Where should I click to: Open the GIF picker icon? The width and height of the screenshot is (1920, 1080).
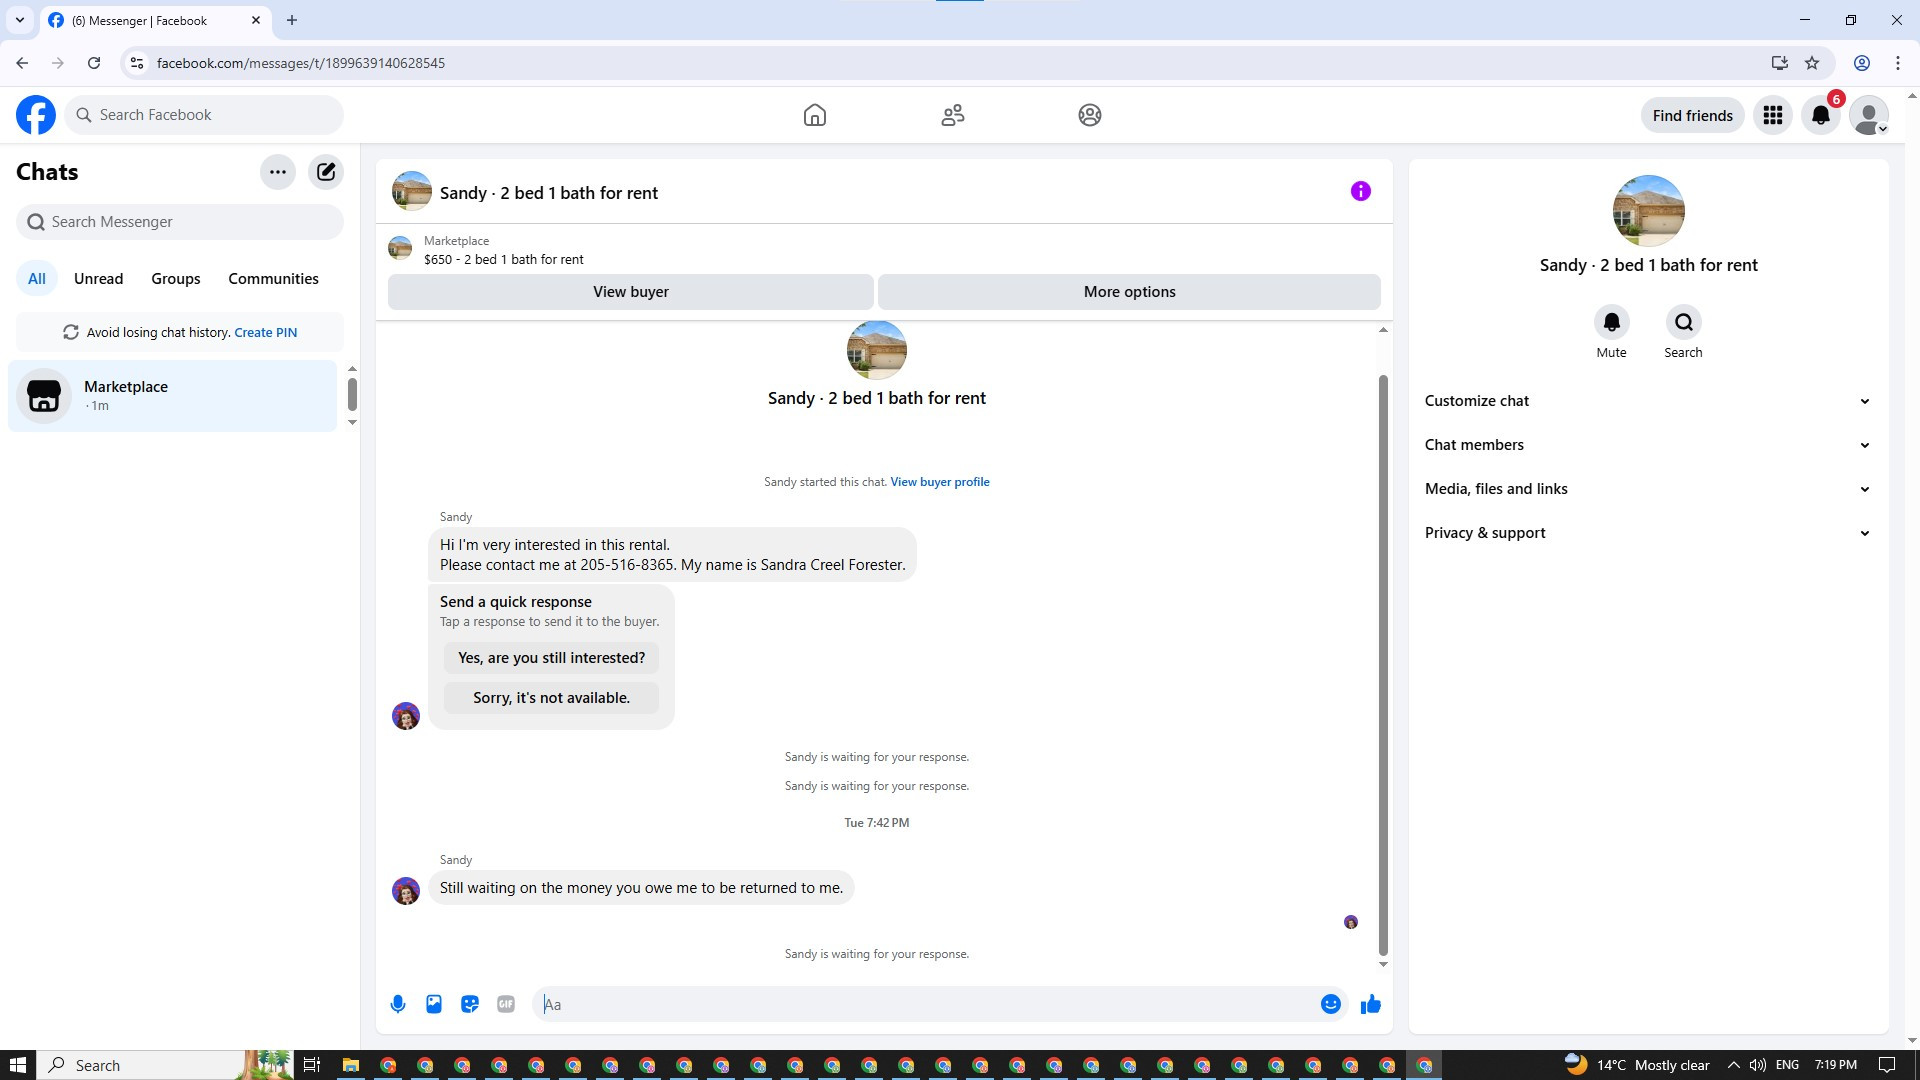click(x=506, y=1004)
